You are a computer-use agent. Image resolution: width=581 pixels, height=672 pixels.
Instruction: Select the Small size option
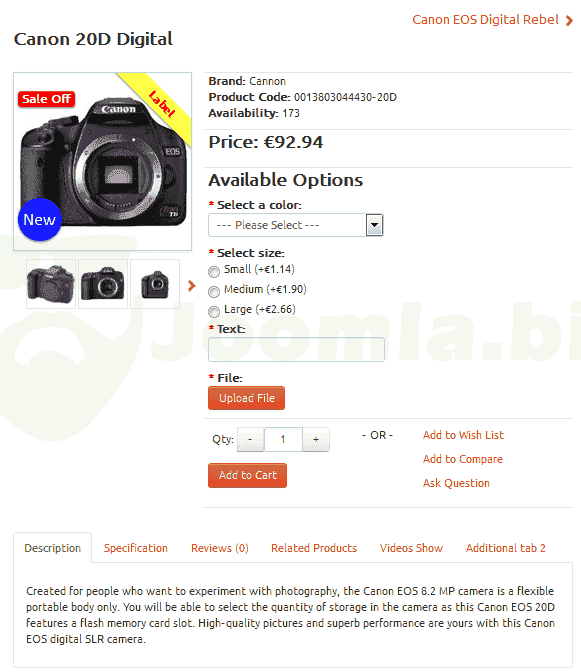point(214,272)
